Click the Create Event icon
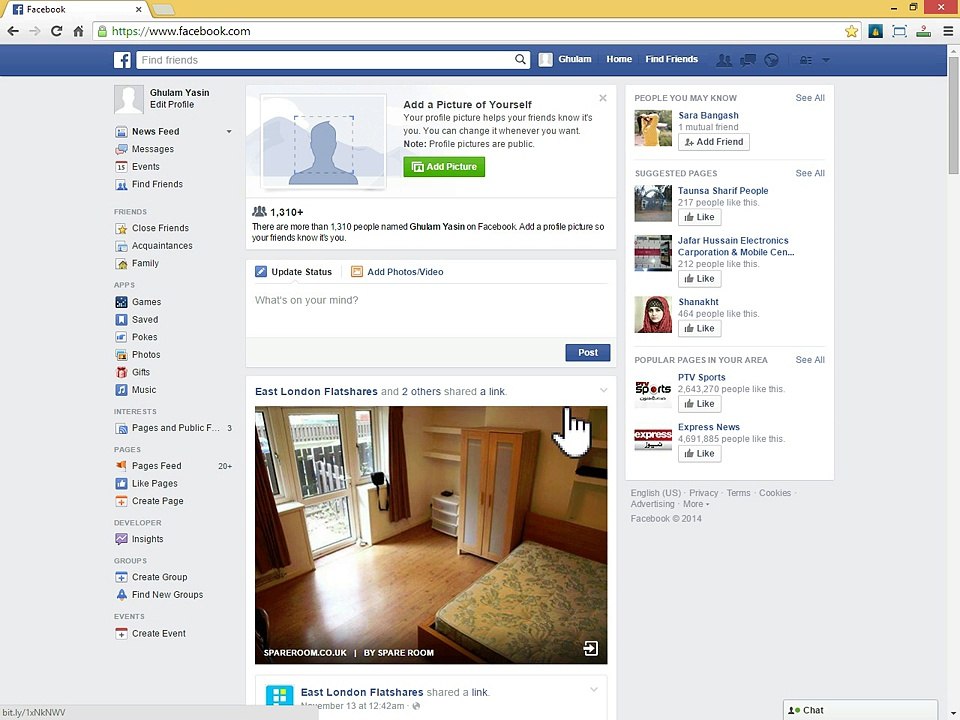The height and width of the screenshot is (720, 960). point(121,634)
